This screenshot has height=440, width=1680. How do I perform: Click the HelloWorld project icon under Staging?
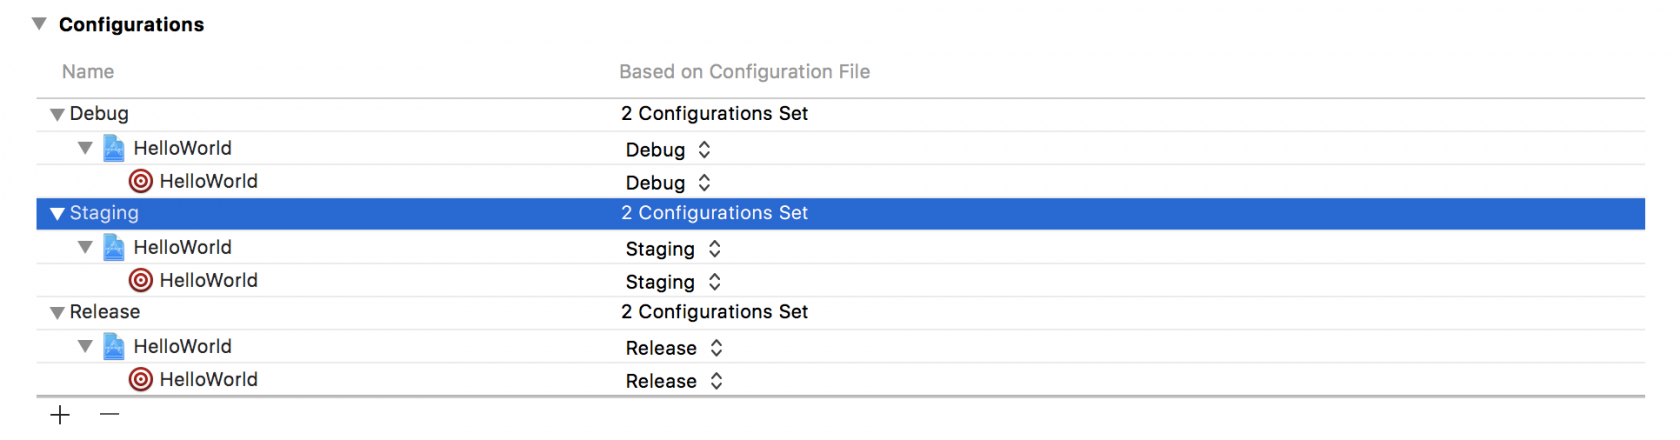point(114,248)
